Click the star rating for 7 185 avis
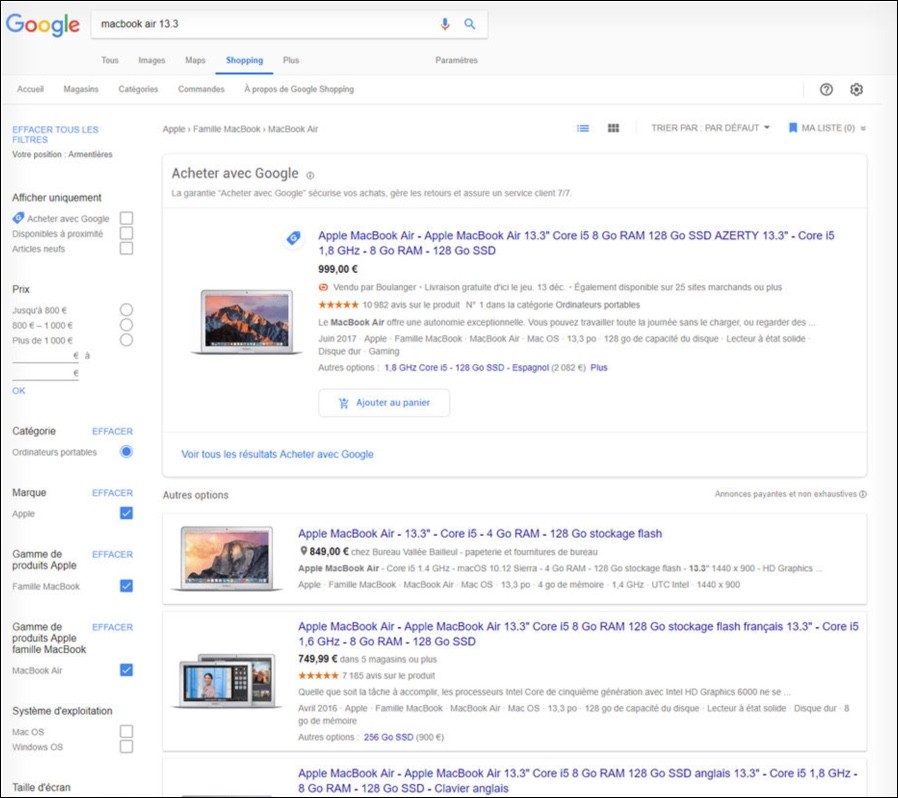The height and width of the screenshot is (798, 898). (x=318, y=675)
